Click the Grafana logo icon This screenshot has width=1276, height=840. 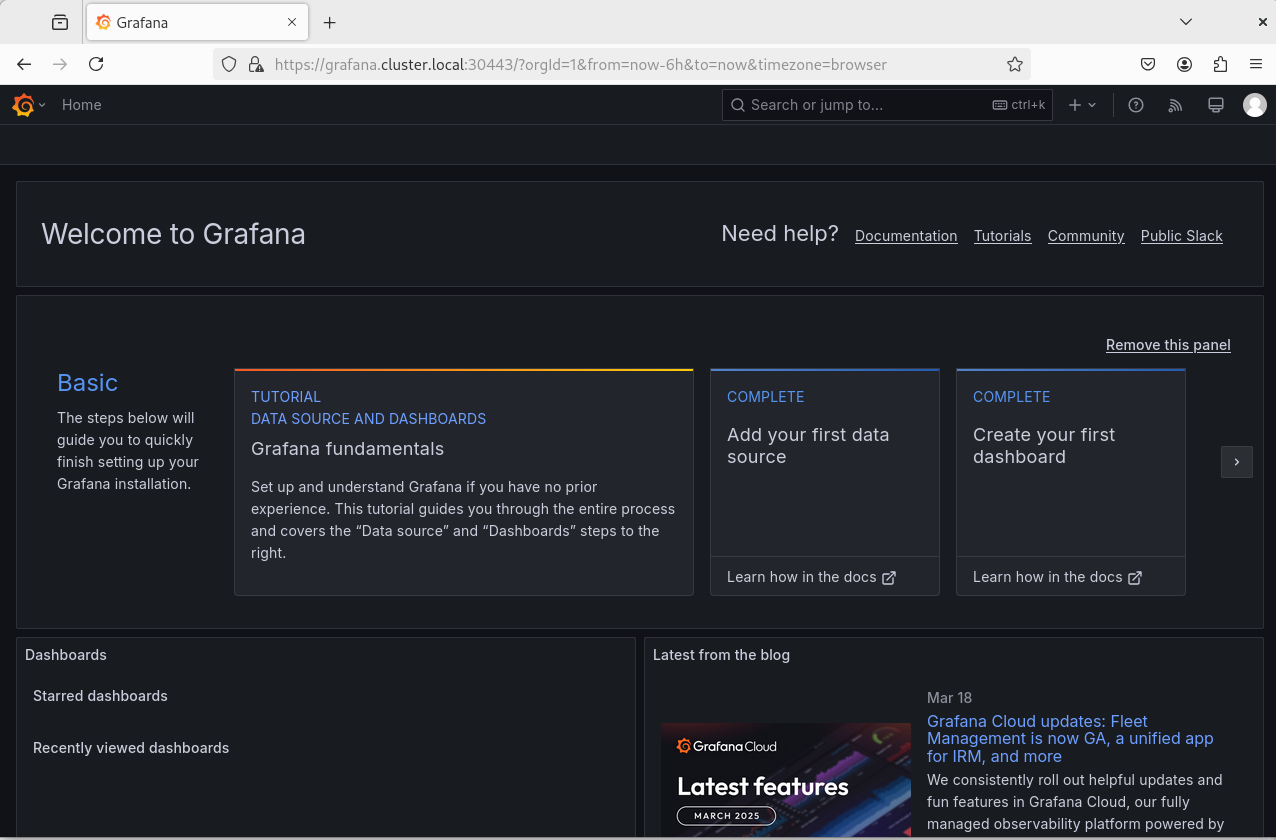click(23, 105)
